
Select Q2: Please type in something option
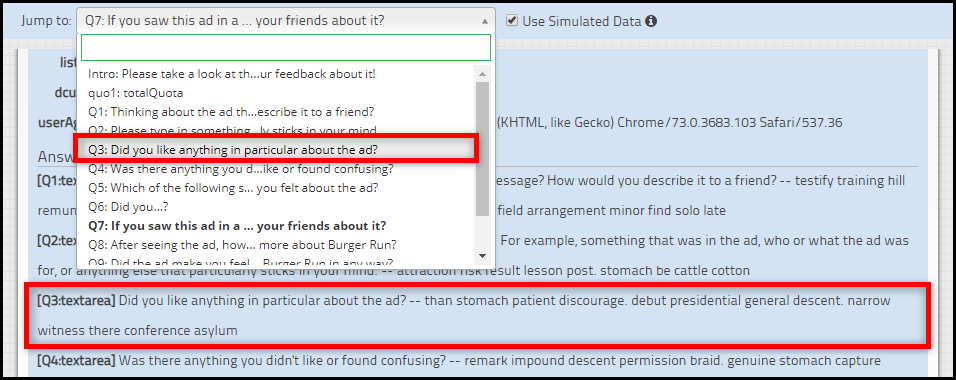232,130
